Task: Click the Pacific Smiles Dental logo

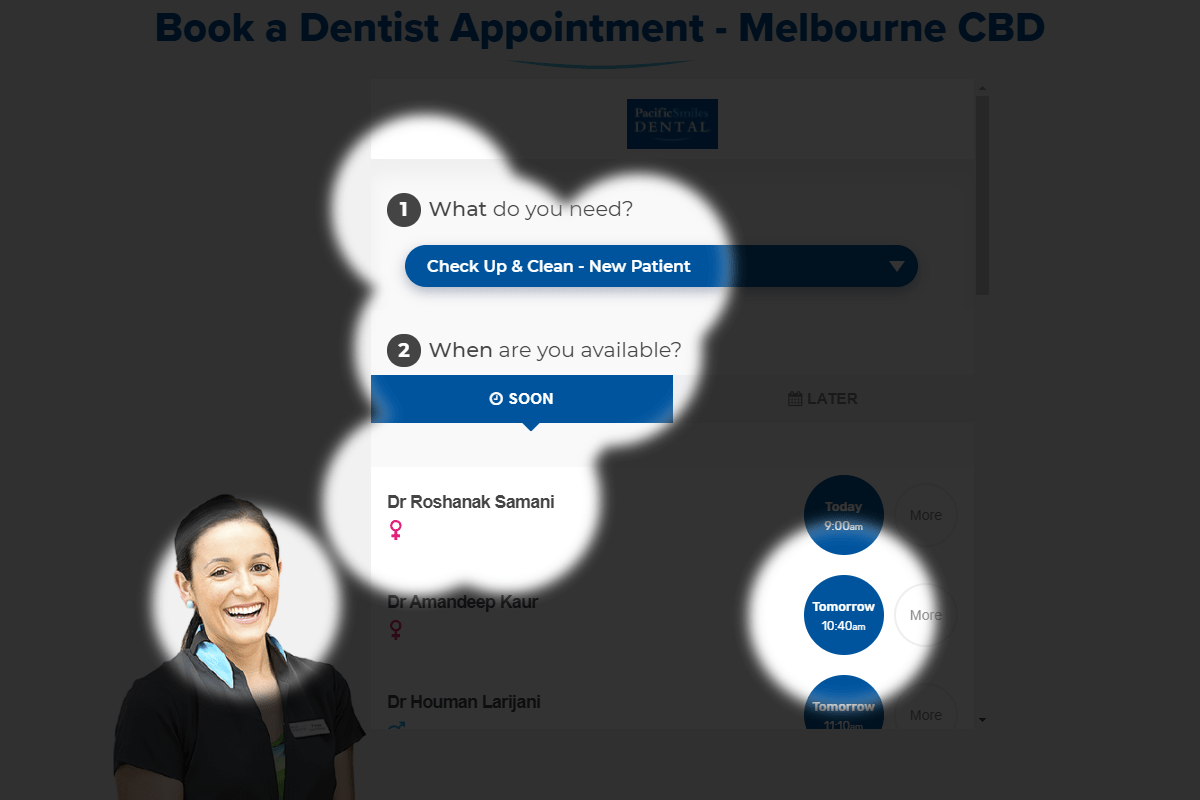Action: (672, 124)
